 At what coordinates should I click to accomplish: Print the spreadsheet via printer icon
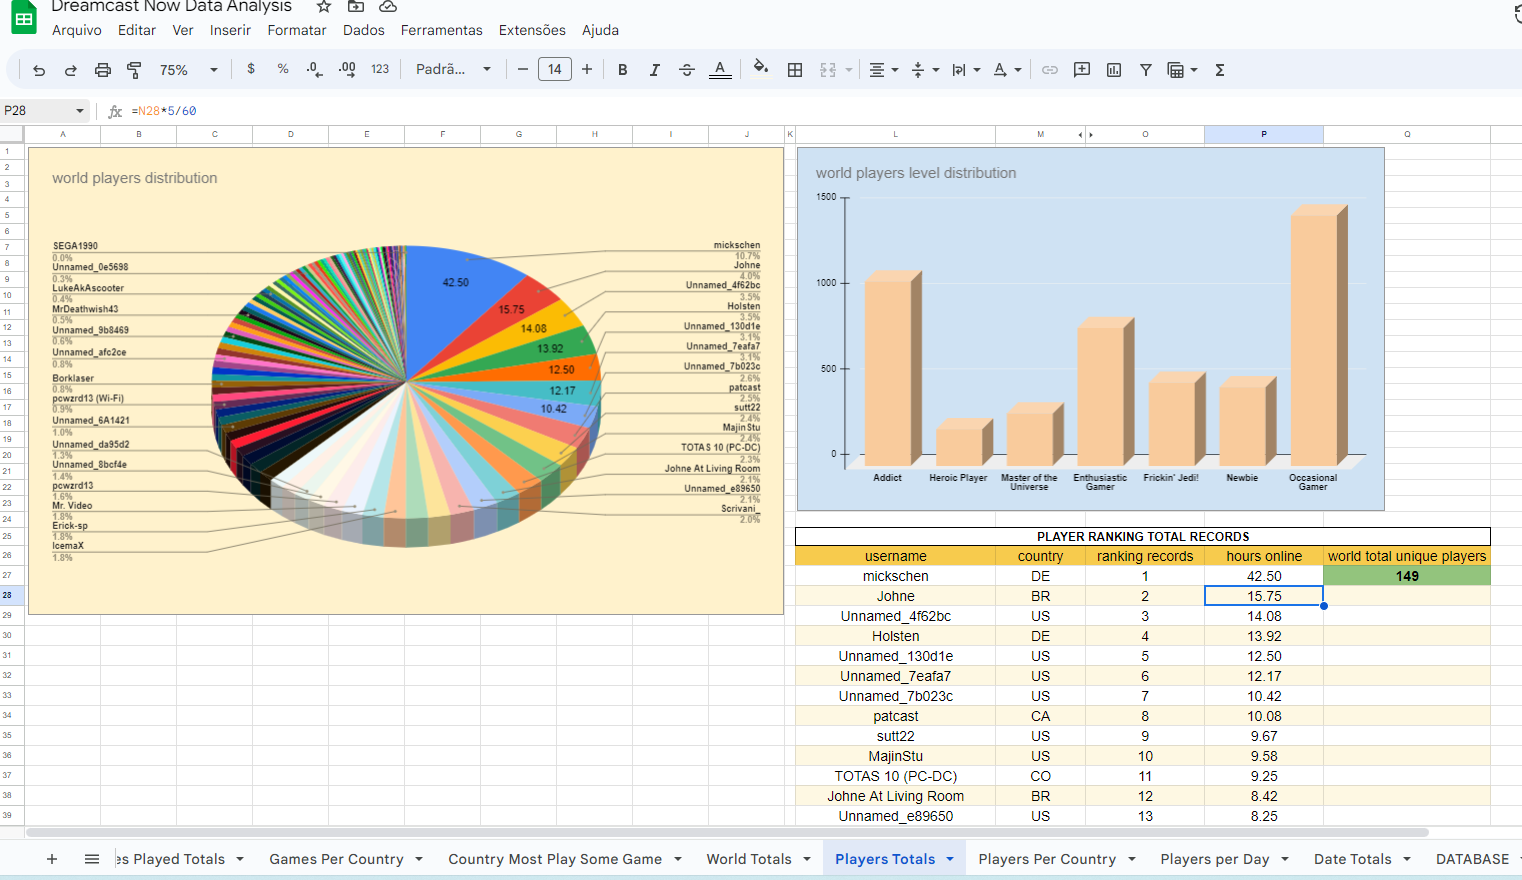pos(103,70)
